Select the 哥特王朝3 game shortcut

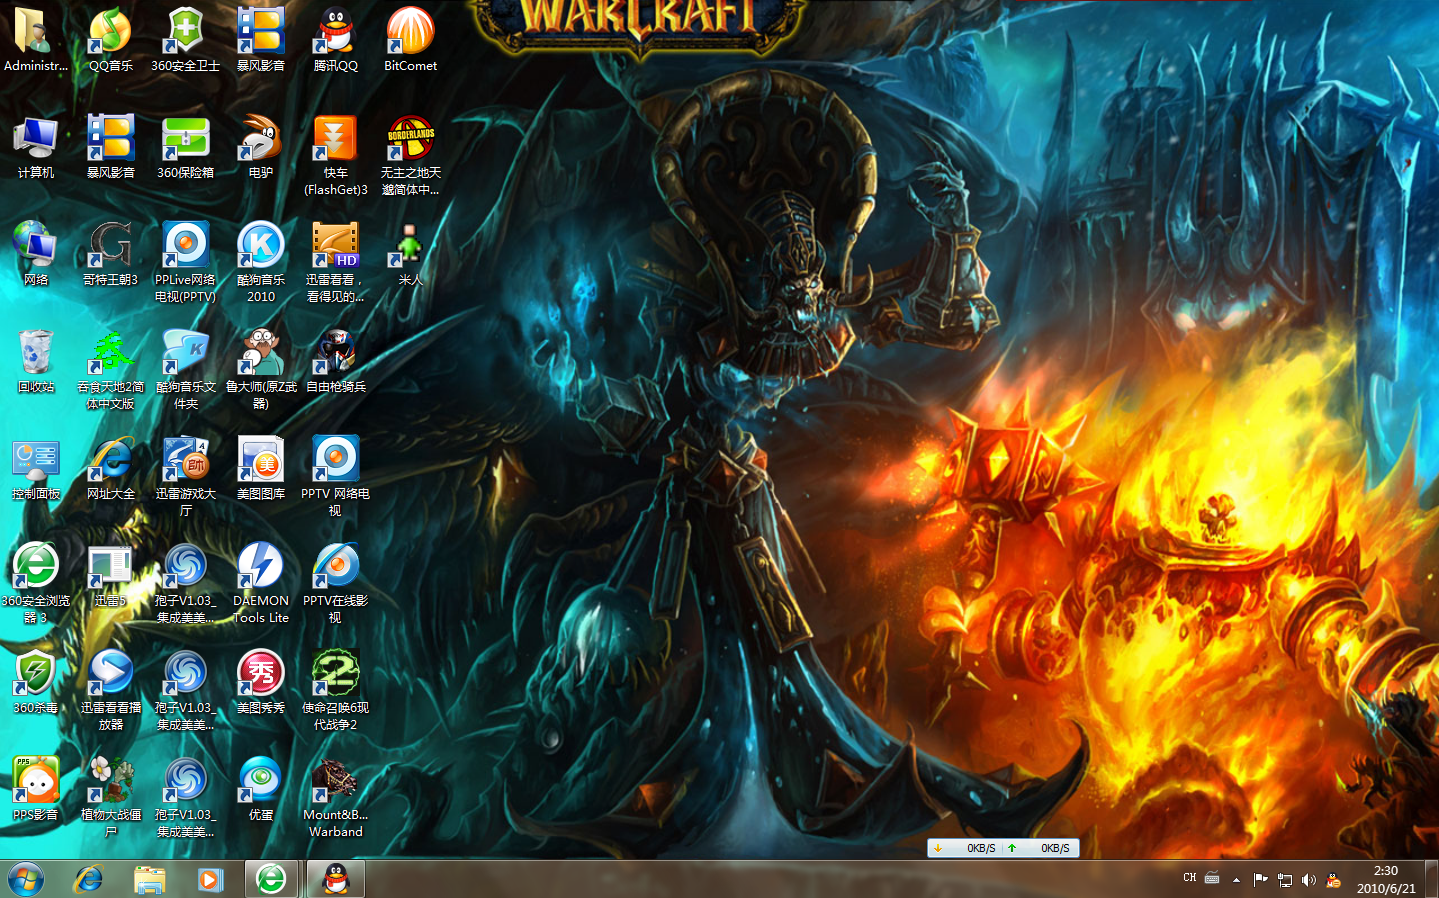point(110,254)
